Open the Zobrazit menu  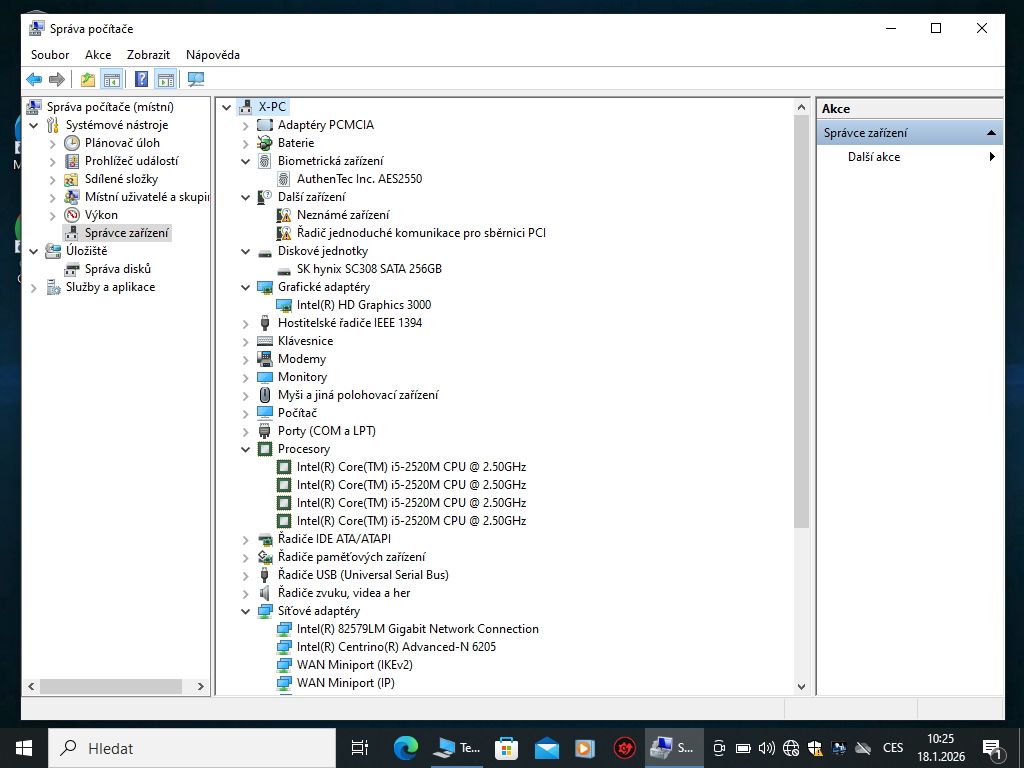pyautogui.click(x=148, y=55)
